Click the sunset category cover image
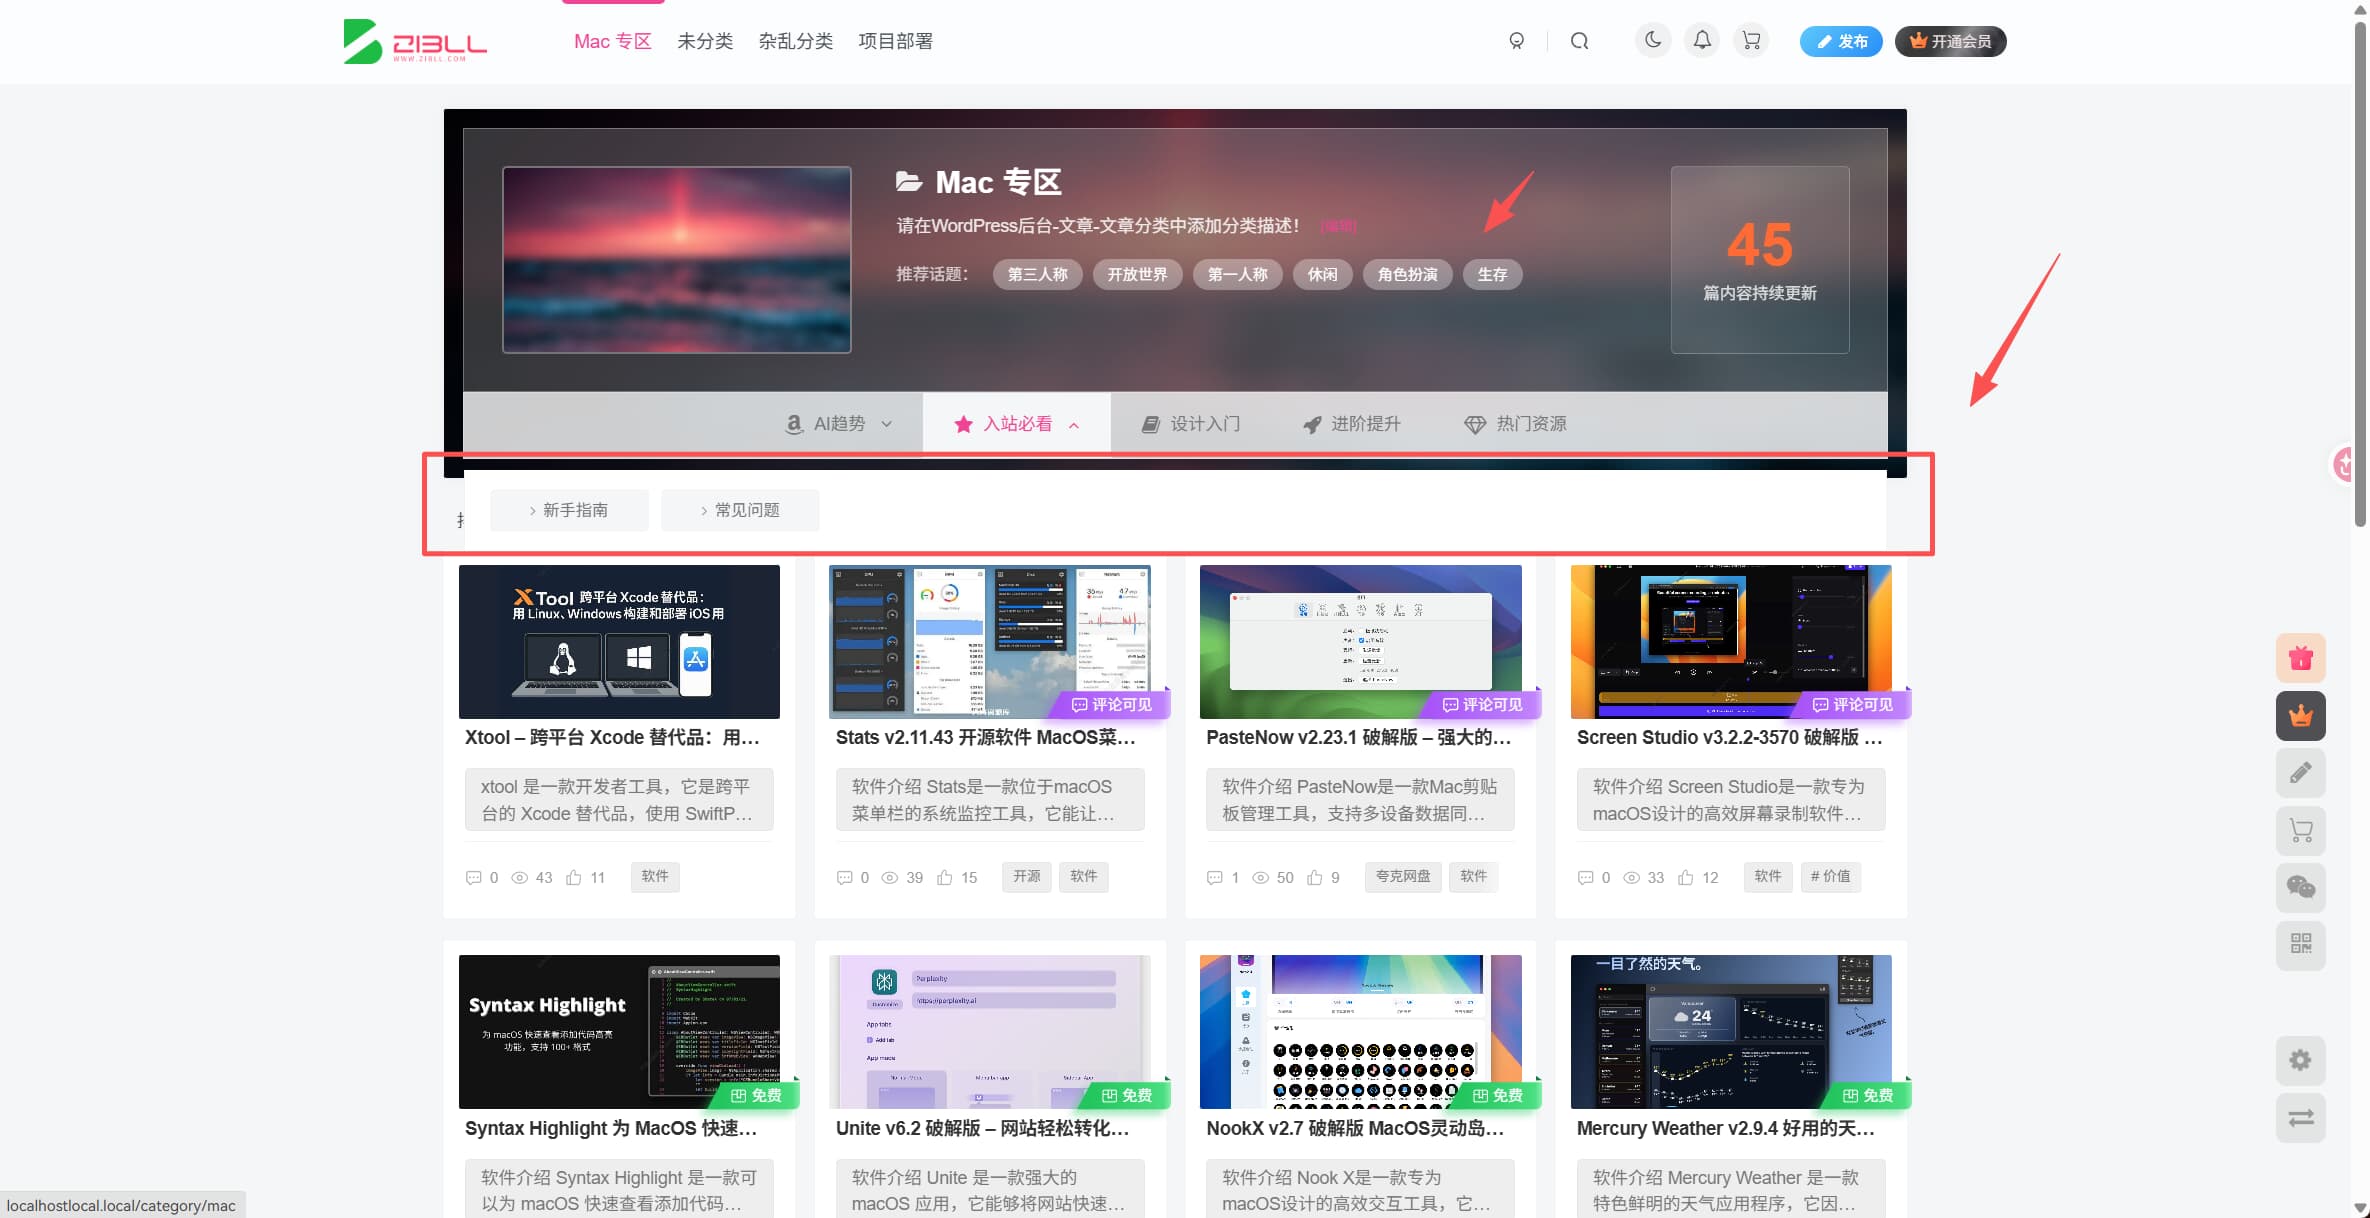The width and height of the screenshot is (2370, 1218). coord(677,260)
